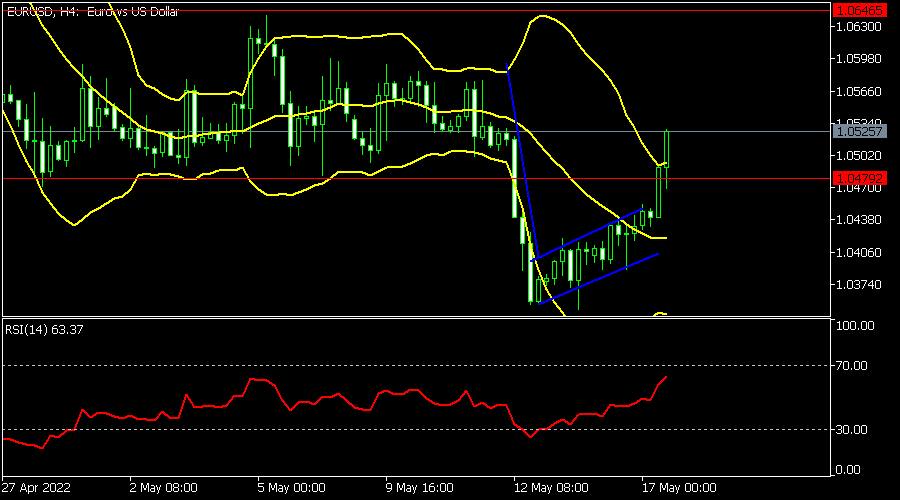900x500 pixels.
Task: Select the 1.06300 price axis value
Action: (x=859, y=26)
